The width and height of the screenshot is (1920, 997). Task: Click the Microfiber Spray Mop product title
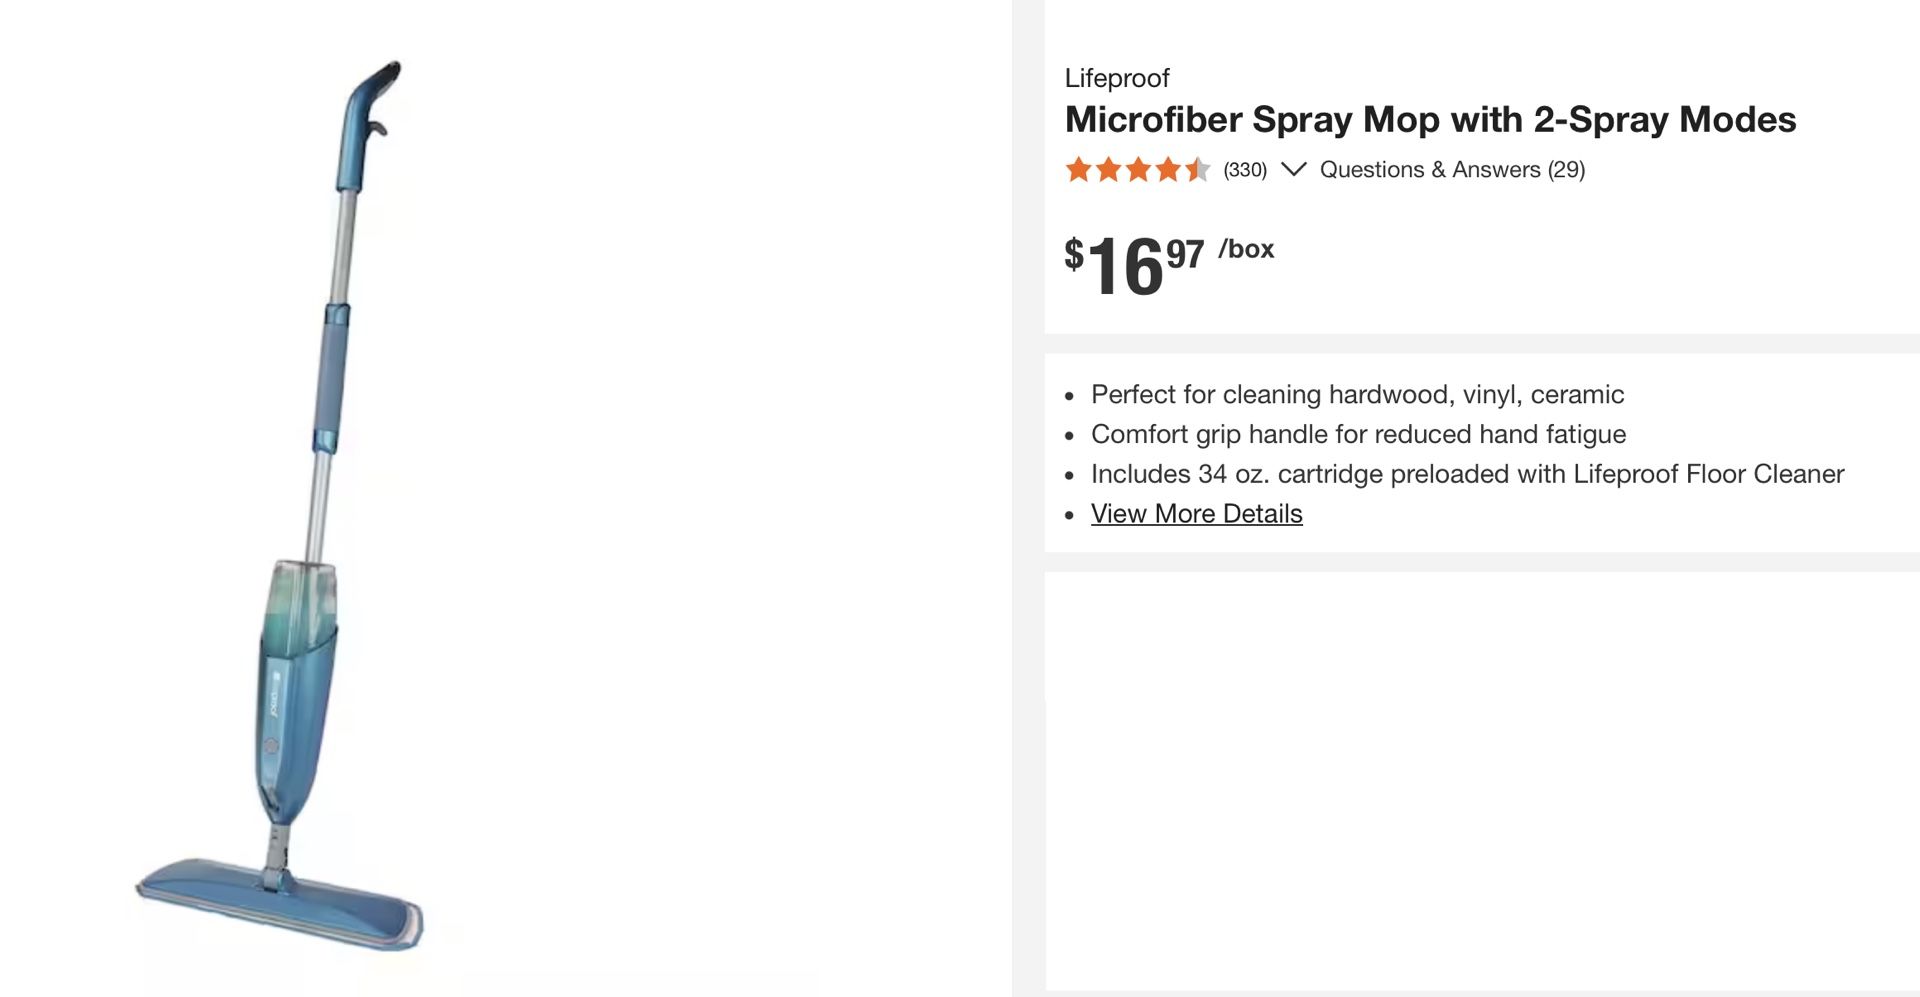[1430, 120]
